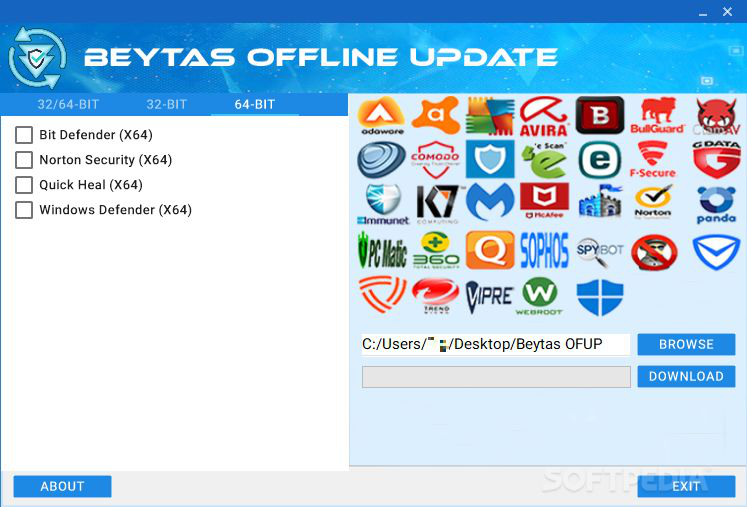Click the Adaware antivirus logo
Viewport: 747px width, 507px height.
click(382, 116)
